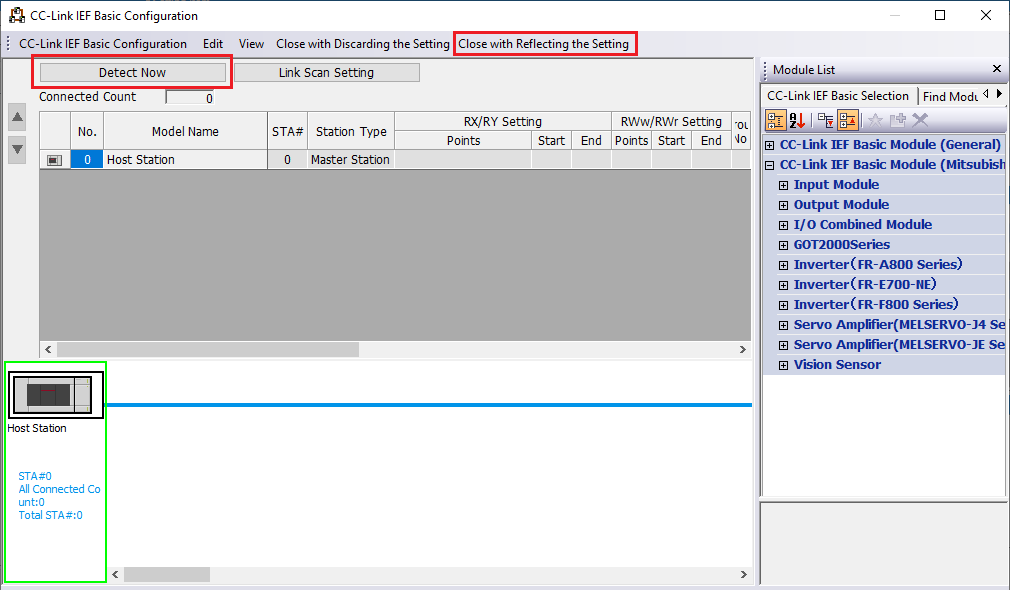Close the CC-Link IEF Basic Configuration window

tap(986, 15)
